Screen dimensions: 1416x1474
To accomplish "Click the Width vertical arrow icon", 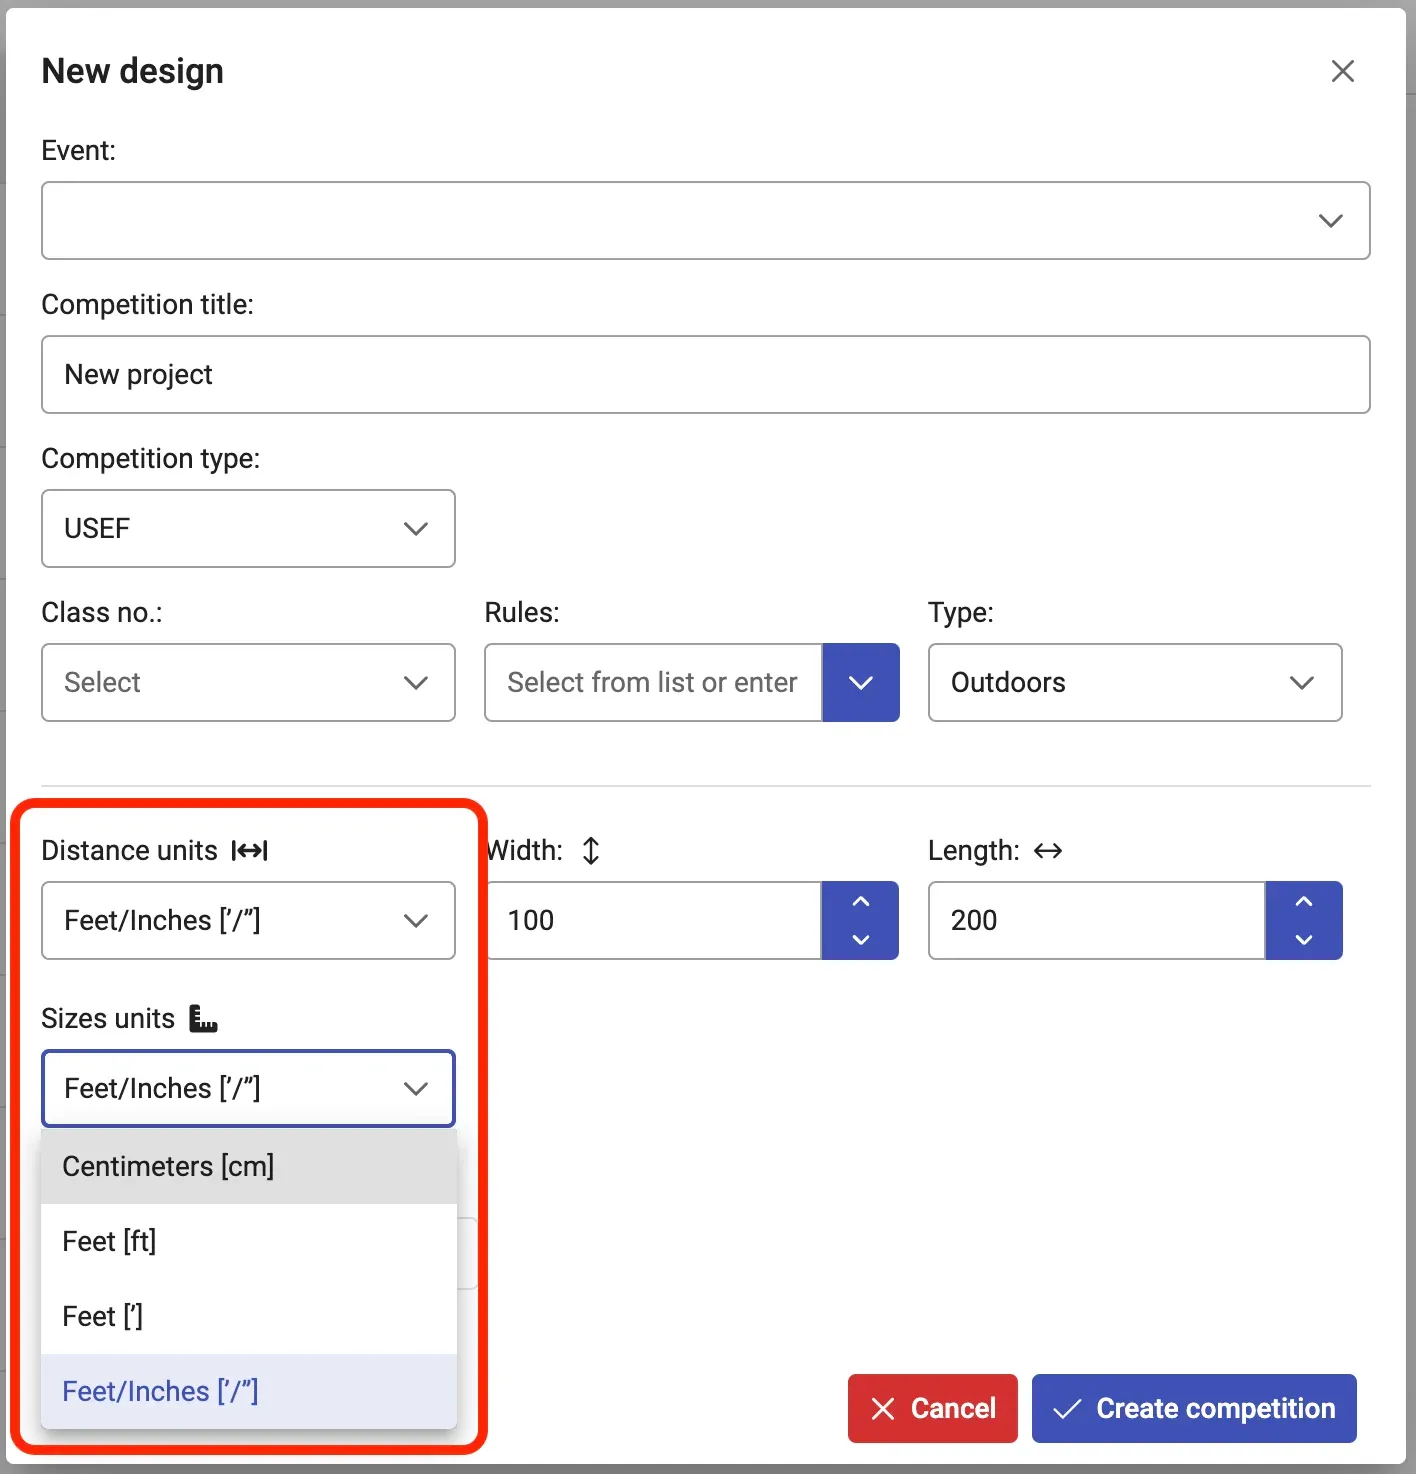I will coord(591,851).
